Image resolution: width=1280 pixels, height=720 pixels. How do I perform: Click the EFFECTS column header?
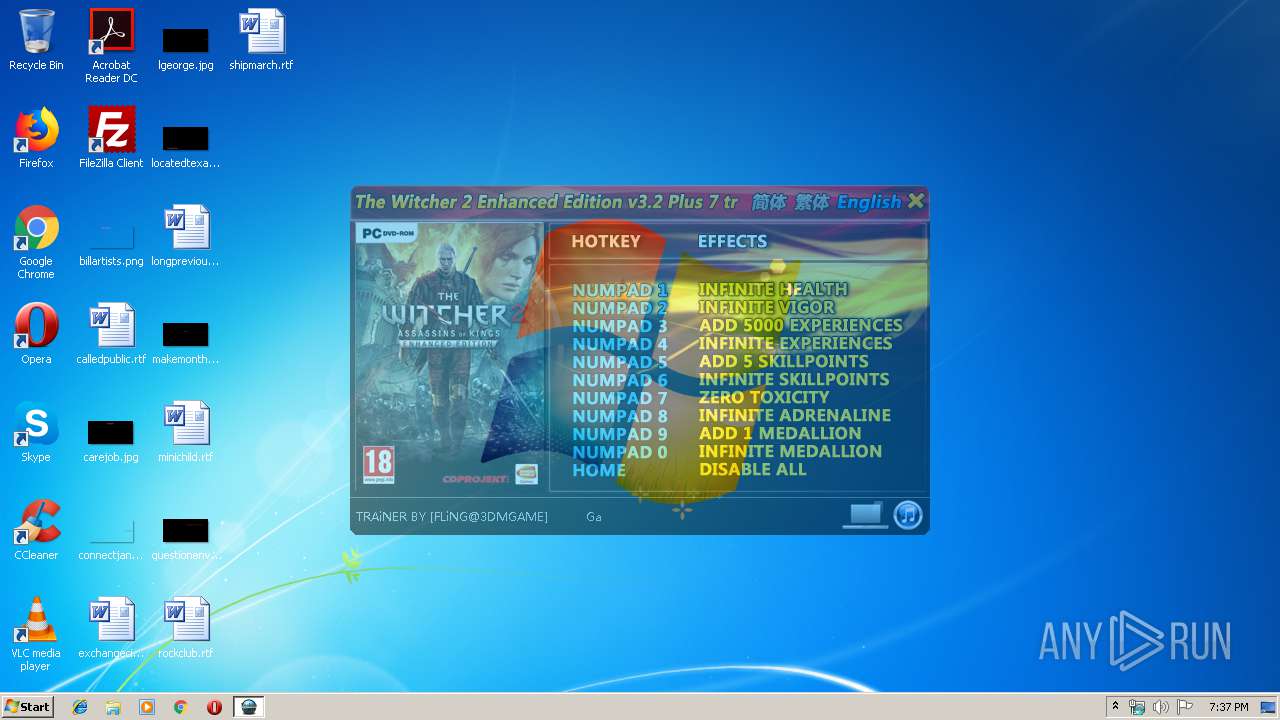pos(732,241)
